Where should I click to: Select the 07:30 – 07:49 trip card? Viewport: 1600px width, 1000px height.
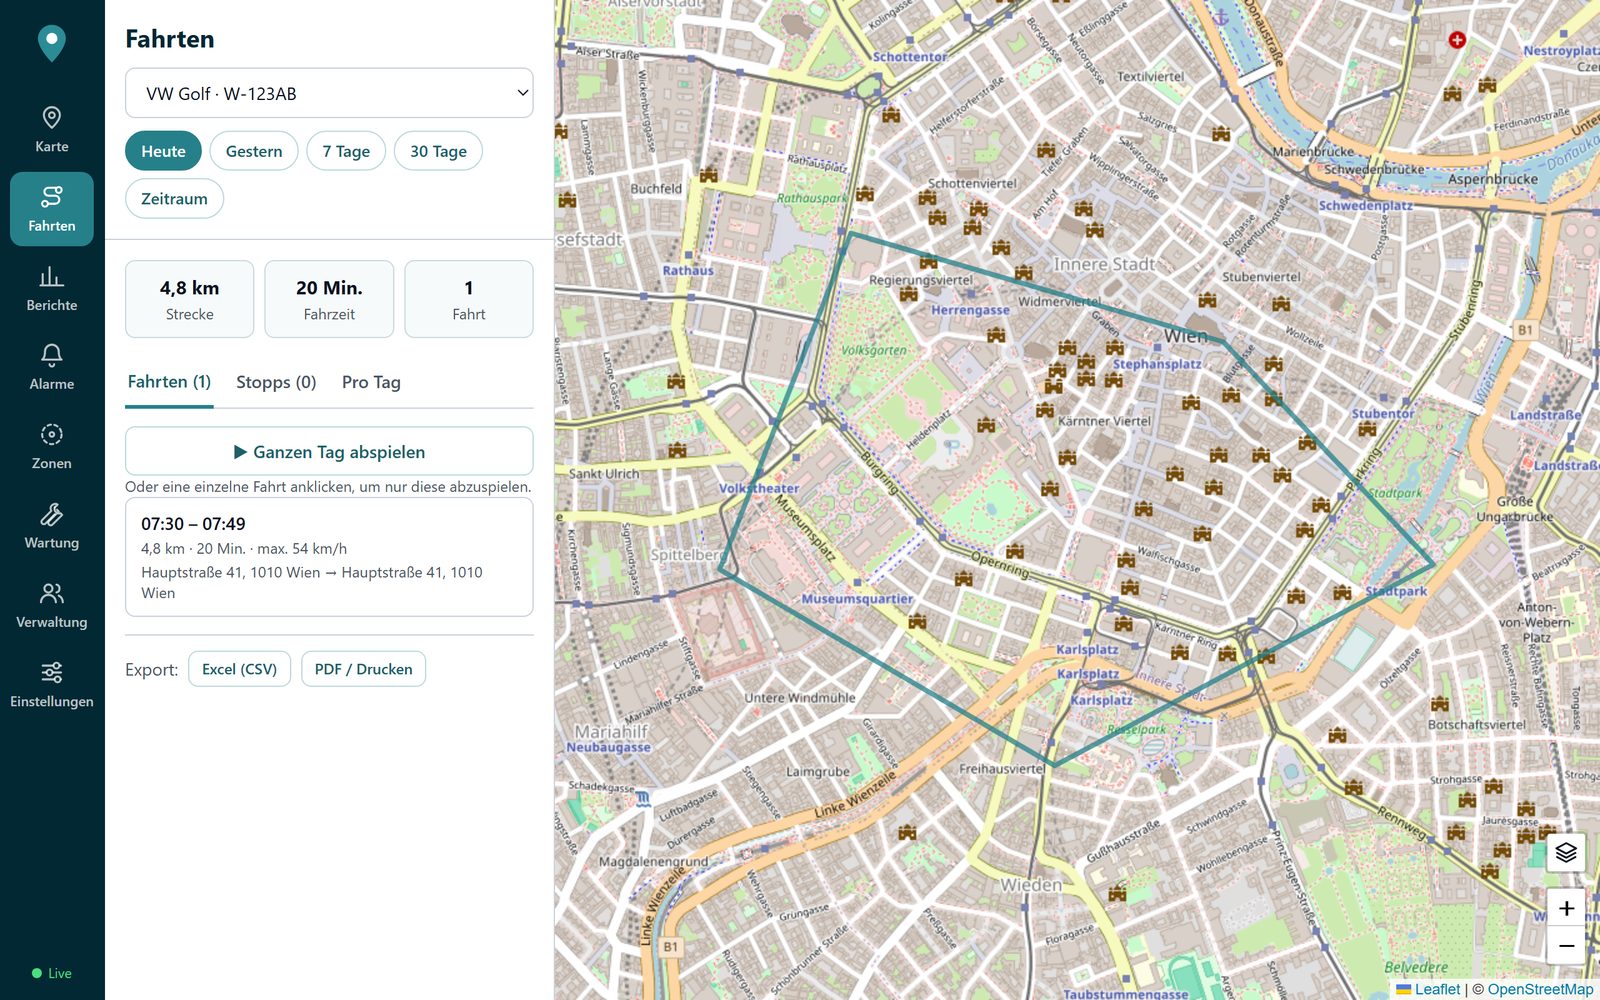(329, 557)
